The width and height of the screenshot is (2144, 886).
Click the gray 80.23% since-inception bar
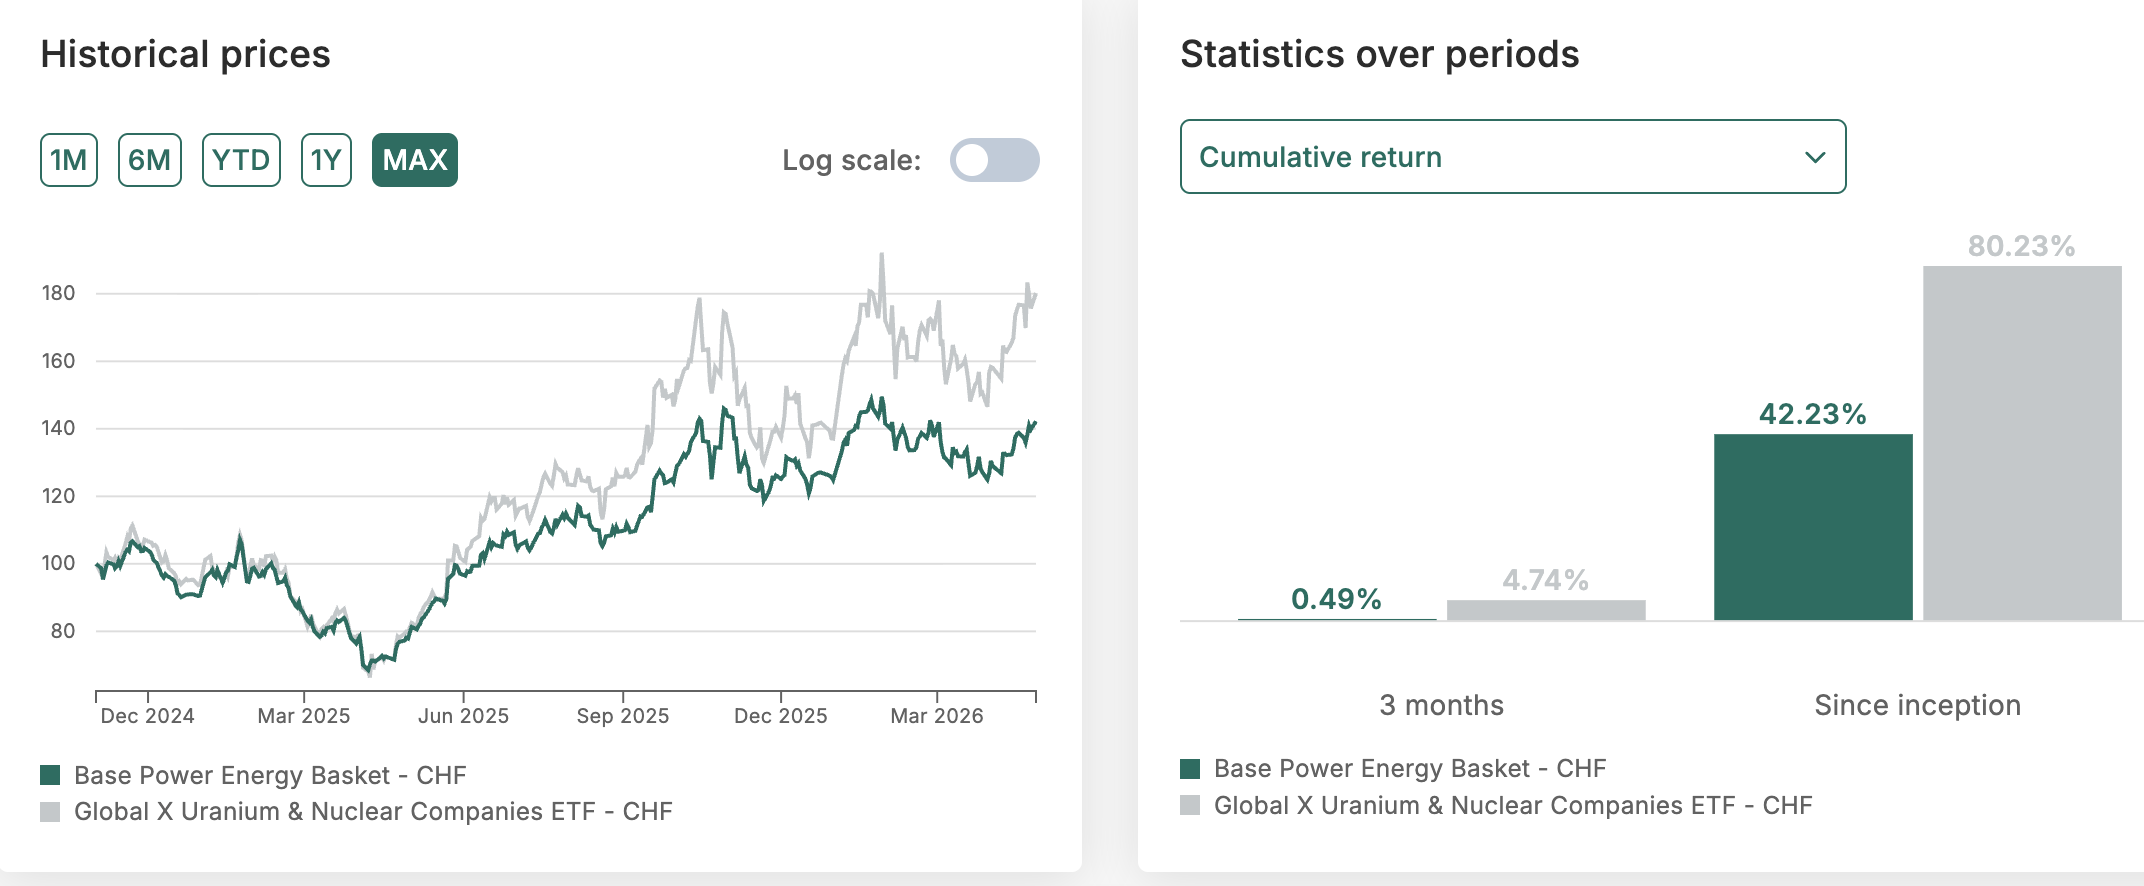2021,443
